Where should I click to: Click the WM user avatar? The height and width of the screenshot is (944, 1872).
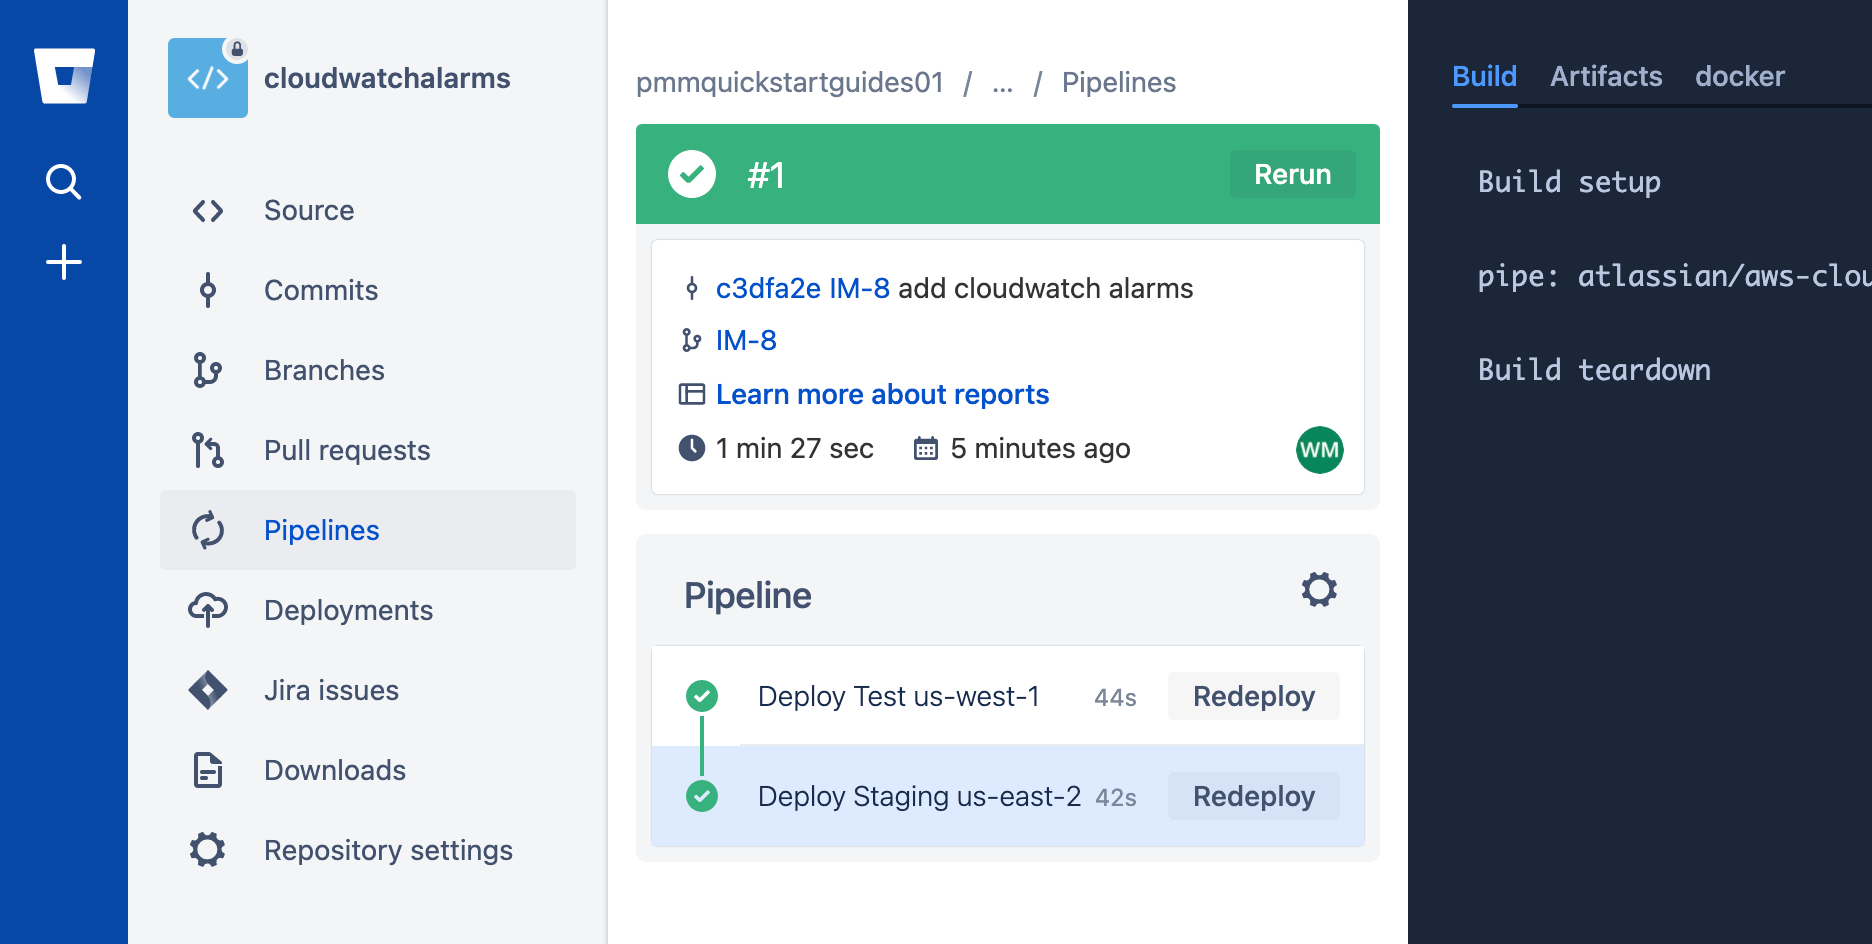tap(1319, 450)
